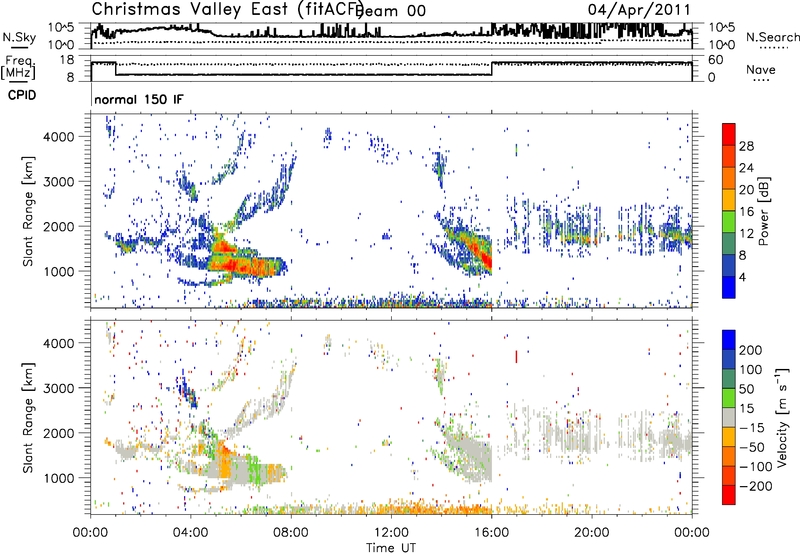Select the Nave legend label
This screenshot has width=800, height=554.
pos(761,69)
